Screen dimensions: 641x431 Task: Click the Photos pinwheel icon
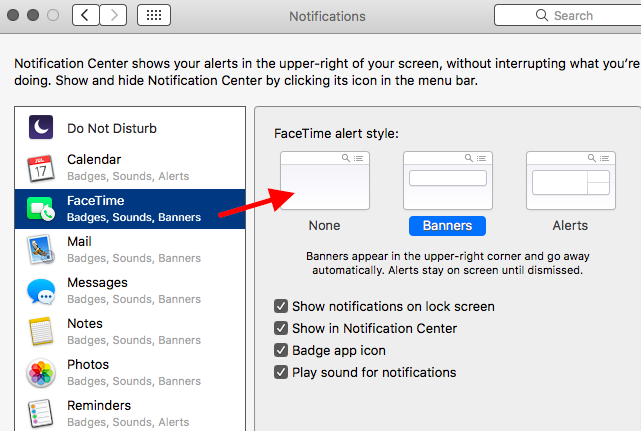coord(41,373)
